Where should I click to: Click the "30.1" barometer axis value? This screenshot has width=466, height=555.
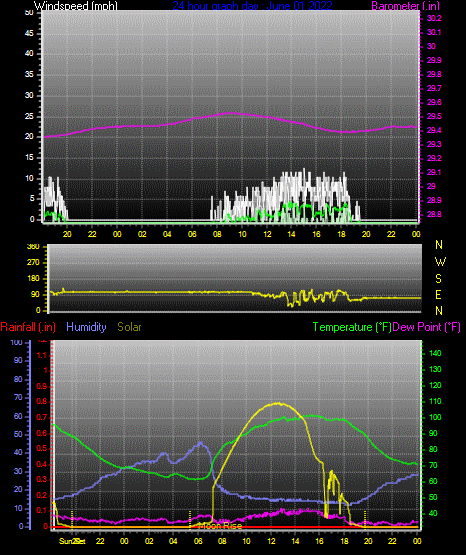pos(434,33)
